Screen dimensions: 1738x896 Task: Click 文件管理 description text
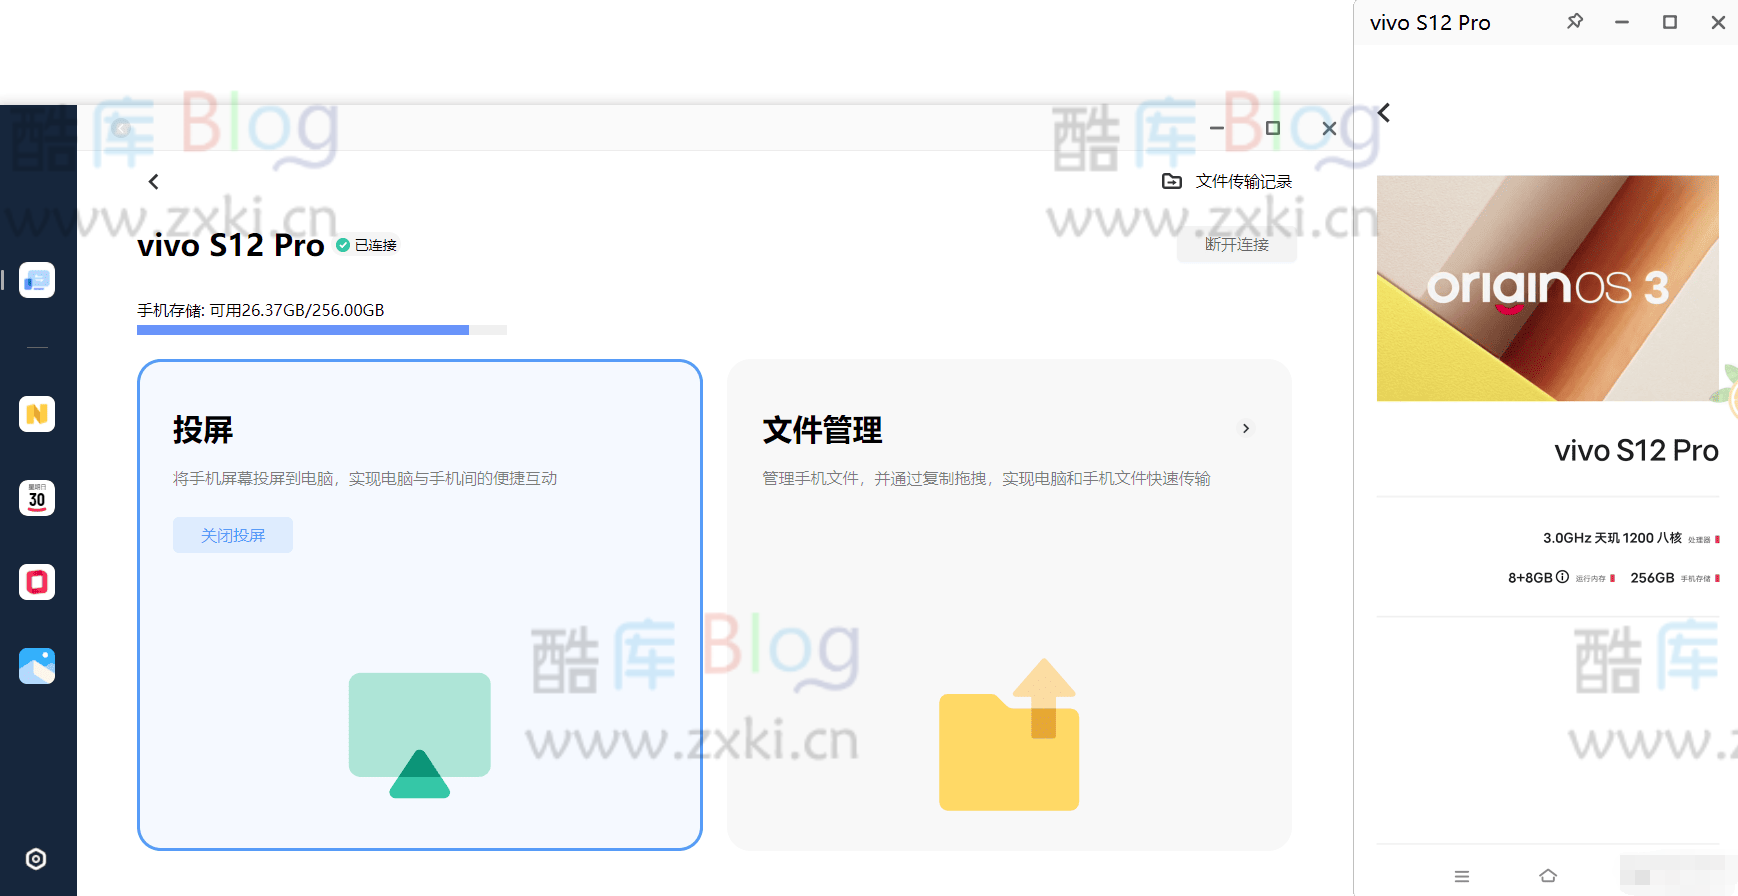click(x=986, y=478)
